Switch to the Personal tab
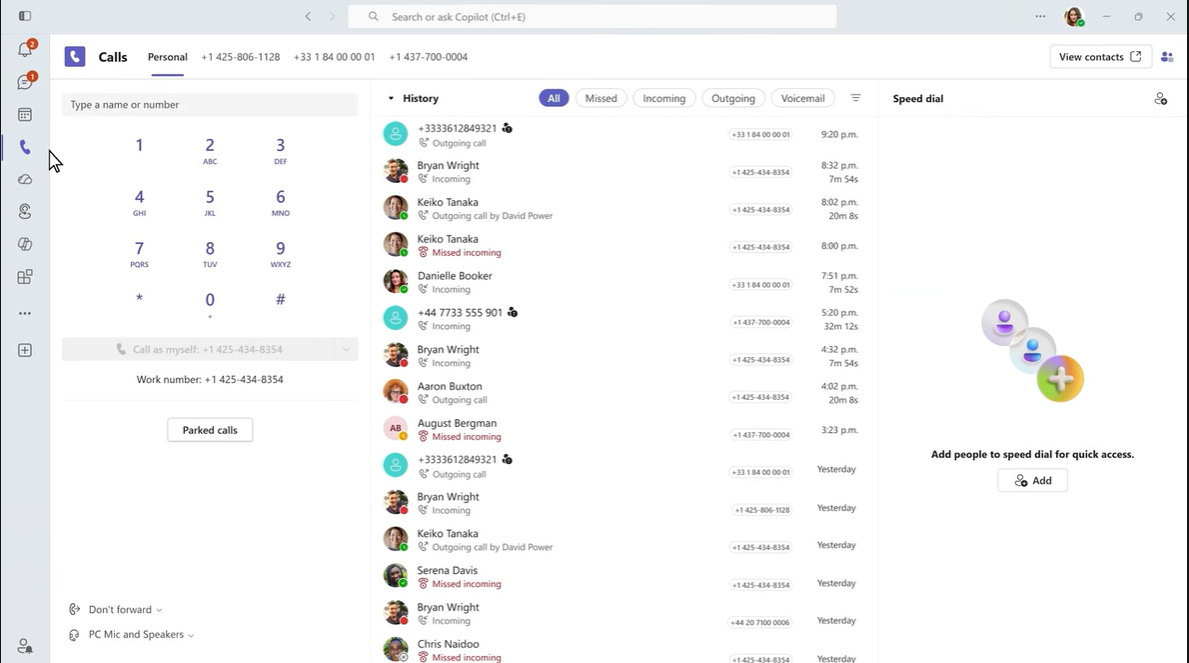 (x=168, y=57)
